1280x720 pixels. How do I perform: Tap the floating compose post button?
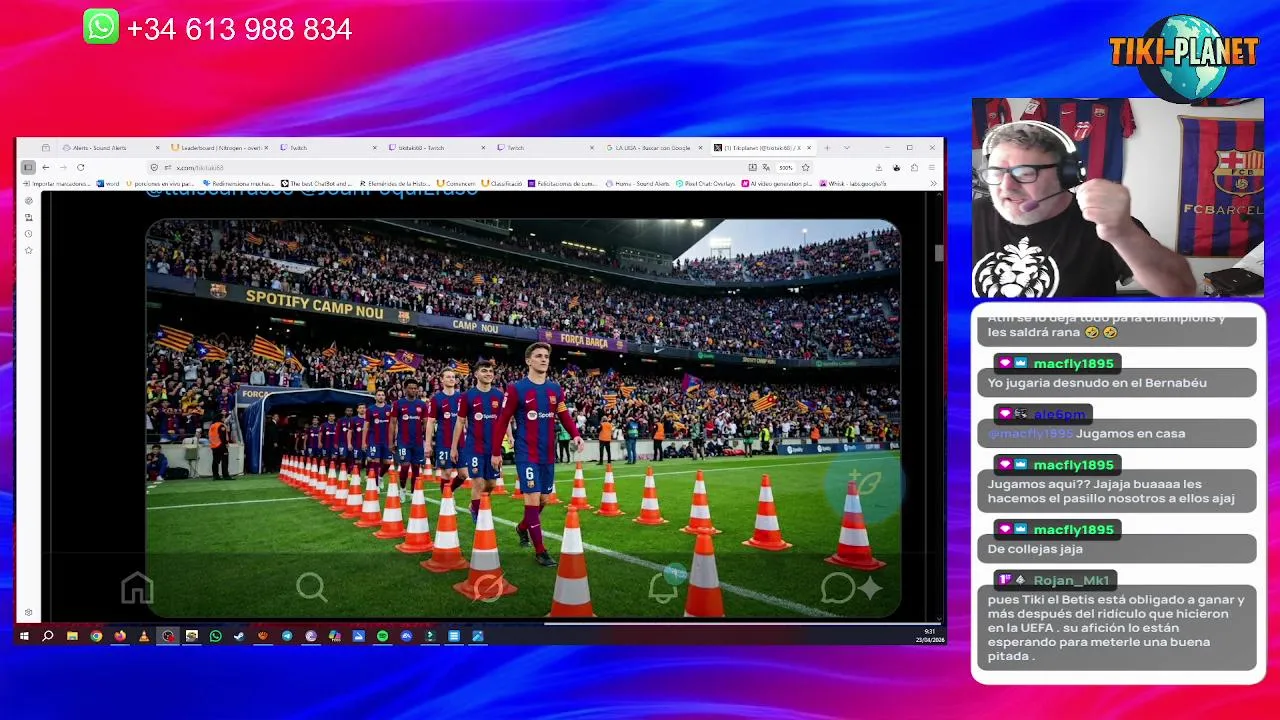click(865, 485)
